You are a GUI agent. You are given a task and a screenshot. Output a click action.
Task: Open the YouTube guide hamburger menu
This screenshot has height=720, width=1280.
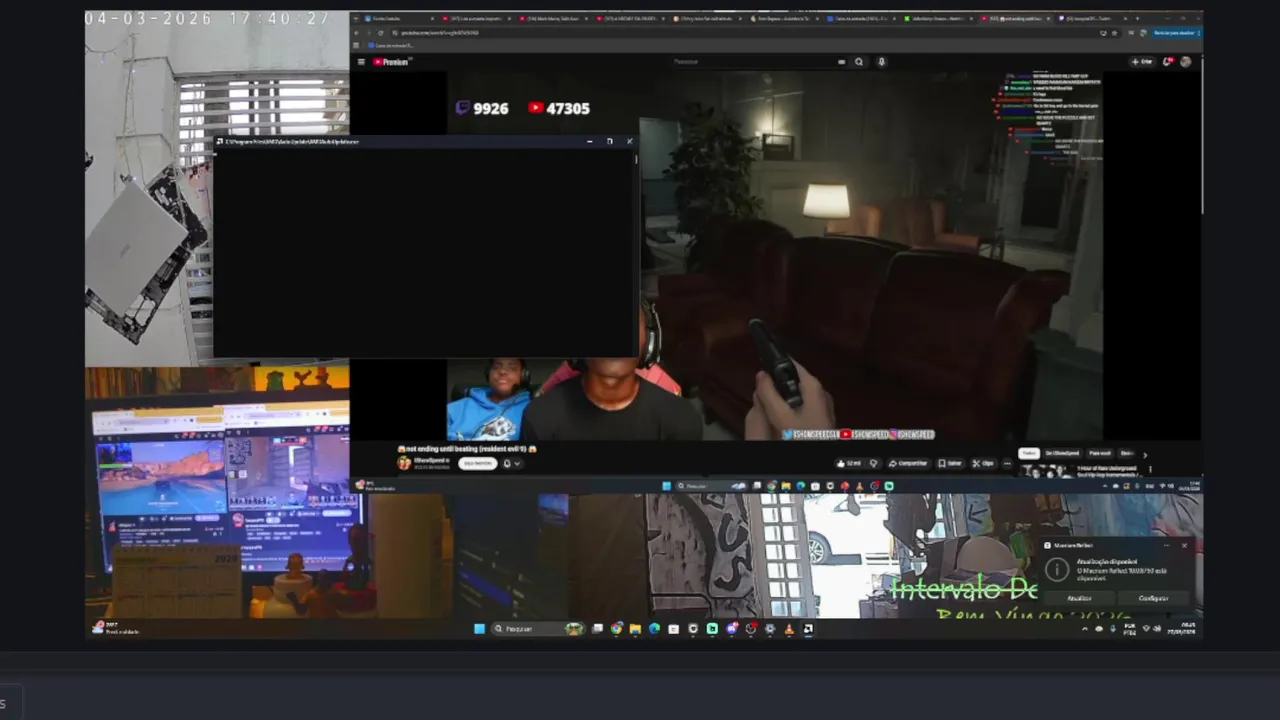361,61
